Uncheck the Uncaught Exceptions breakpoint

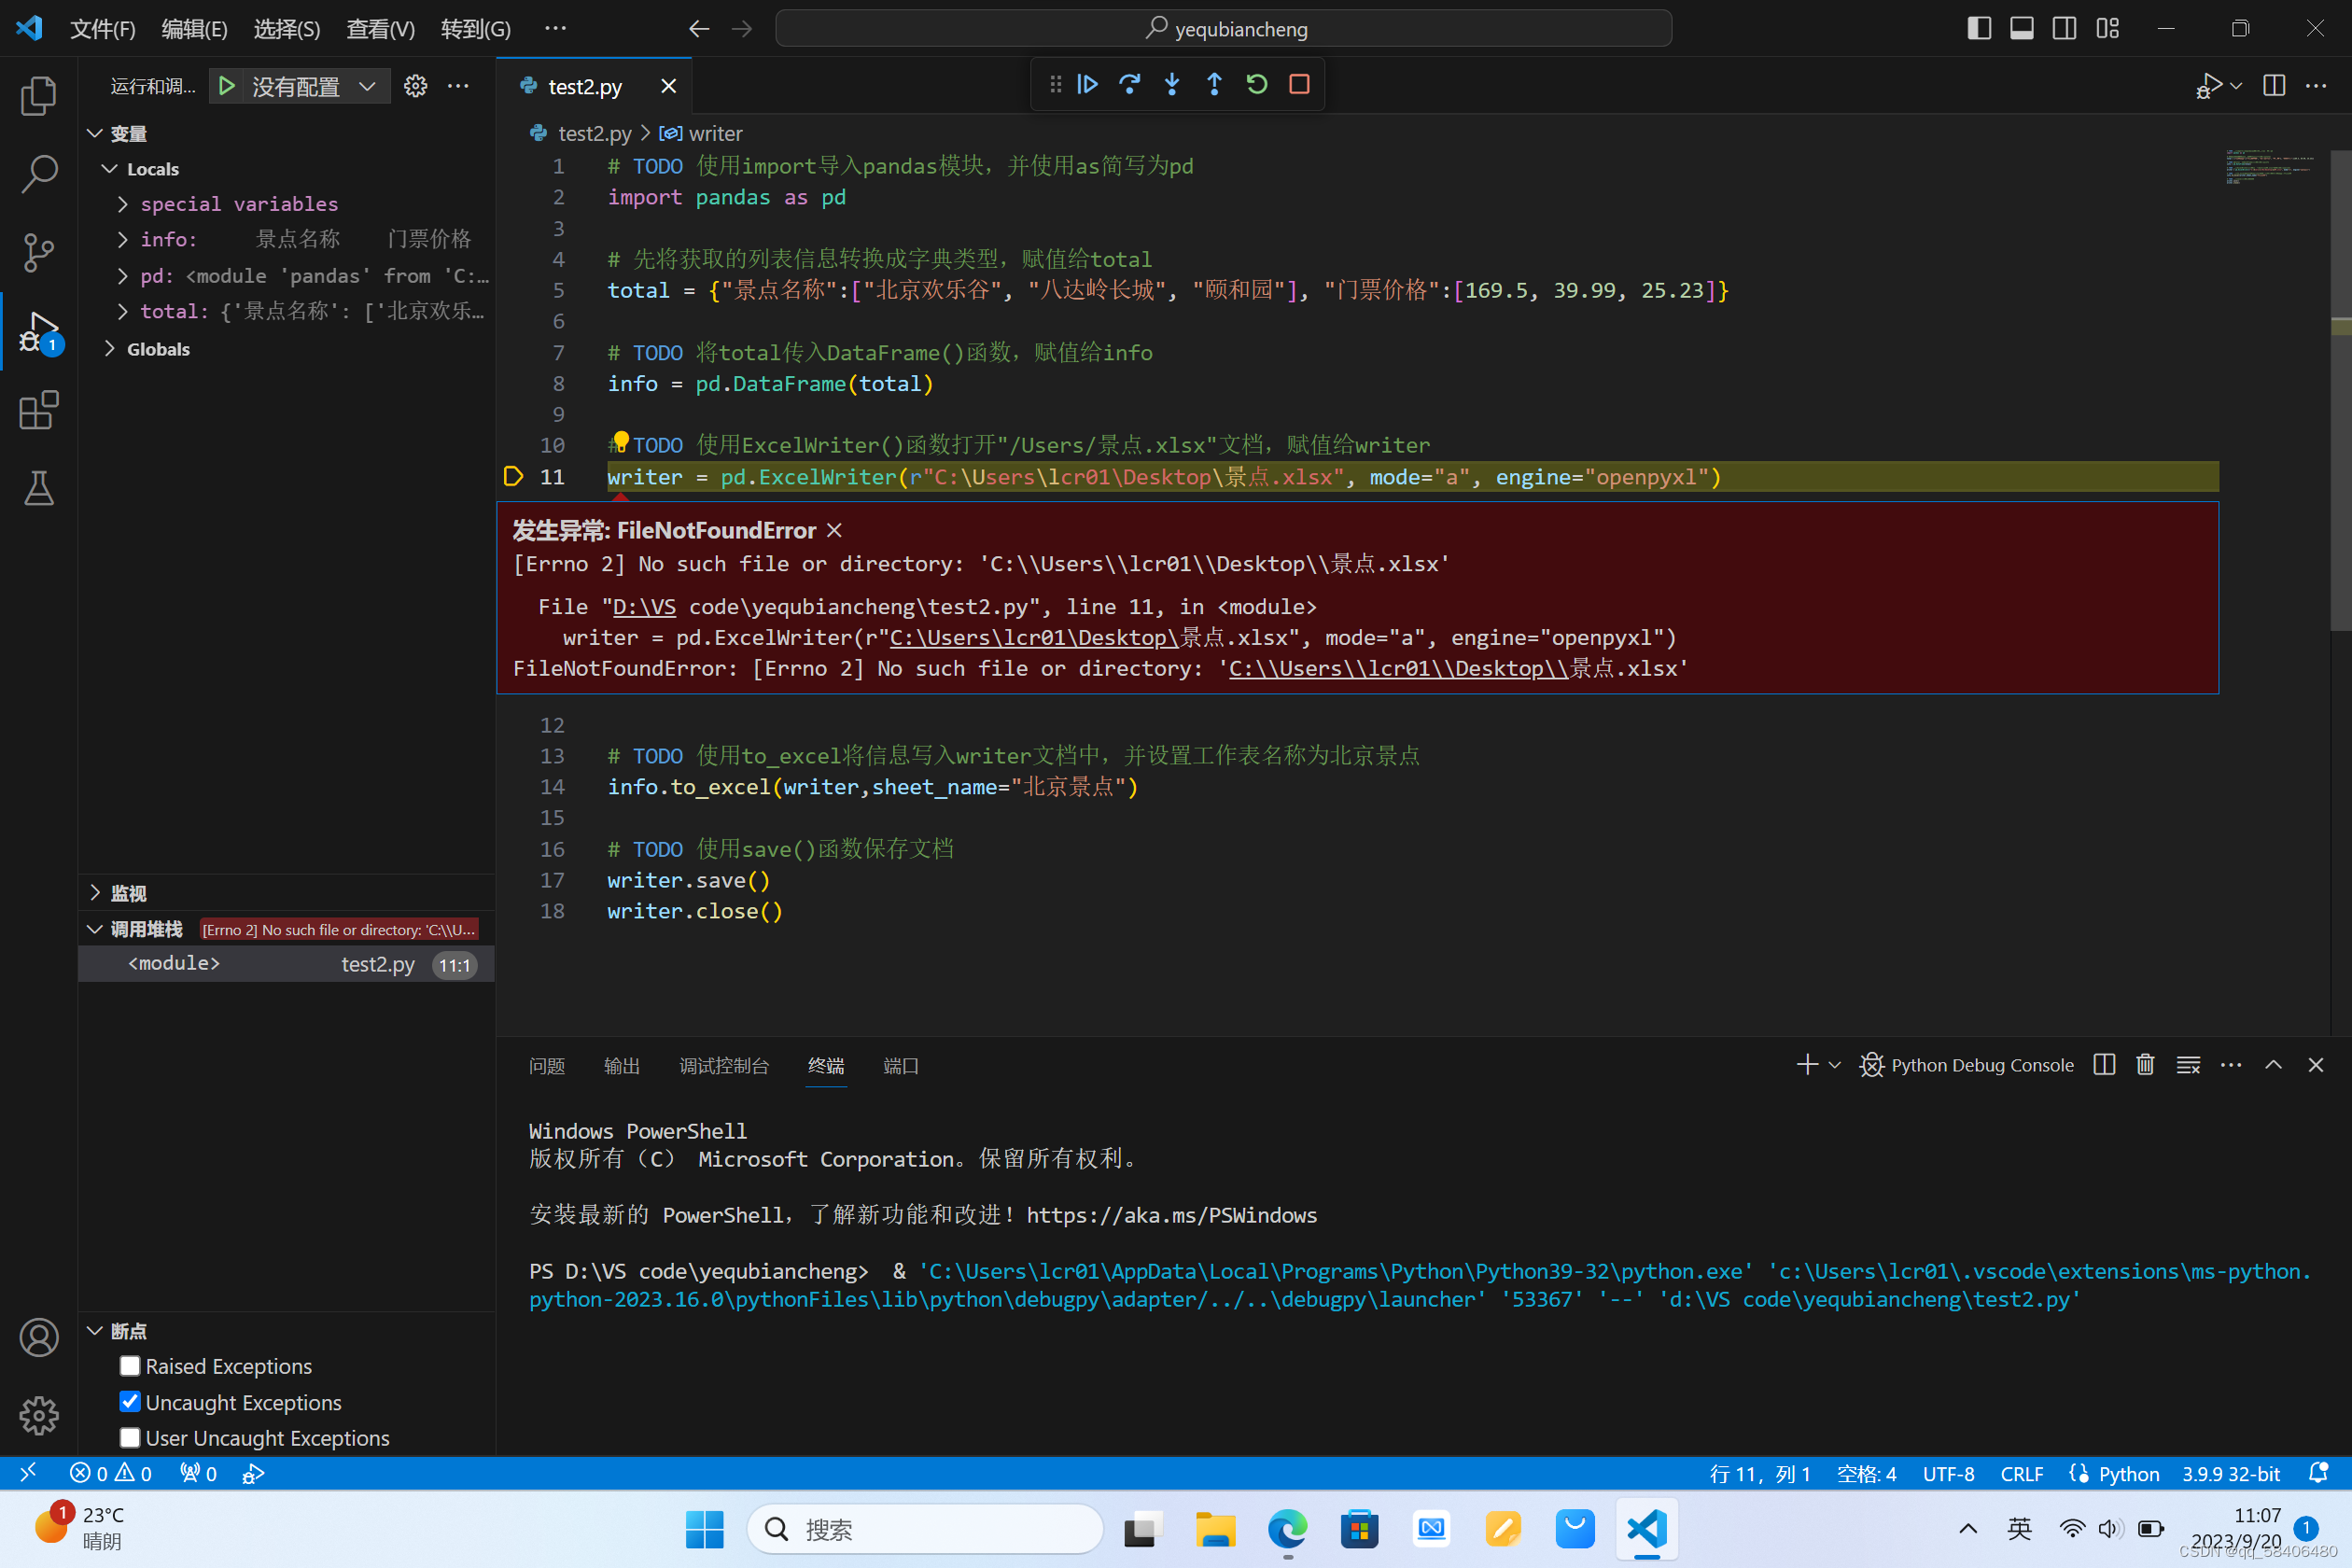(x=129, y=1402)
